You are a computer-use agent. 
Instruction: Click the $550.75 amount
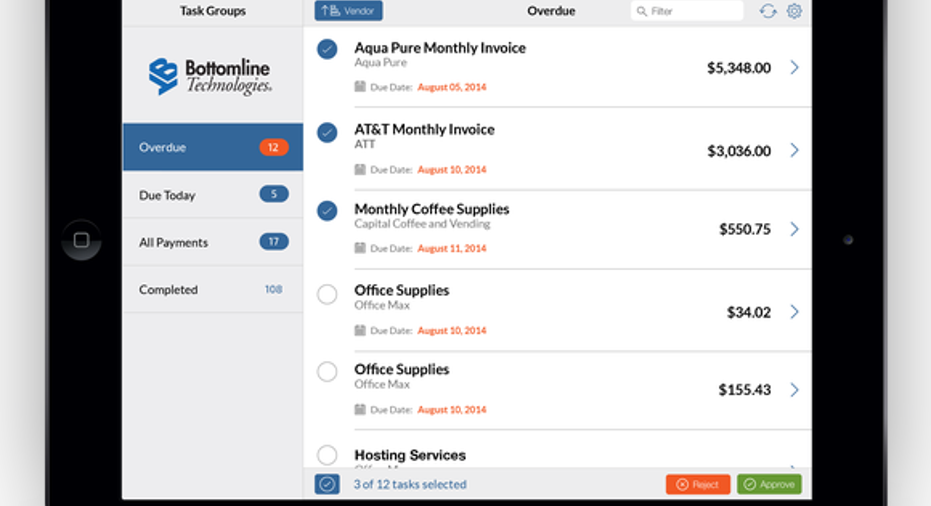click(x=745, y=229)
